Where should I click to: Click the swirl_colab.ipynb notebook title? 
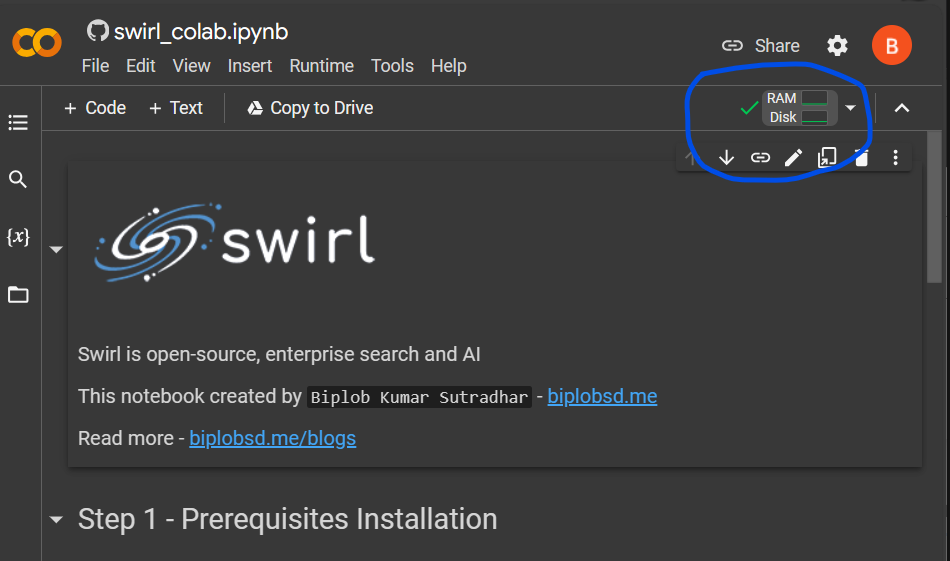coord(201,32)
